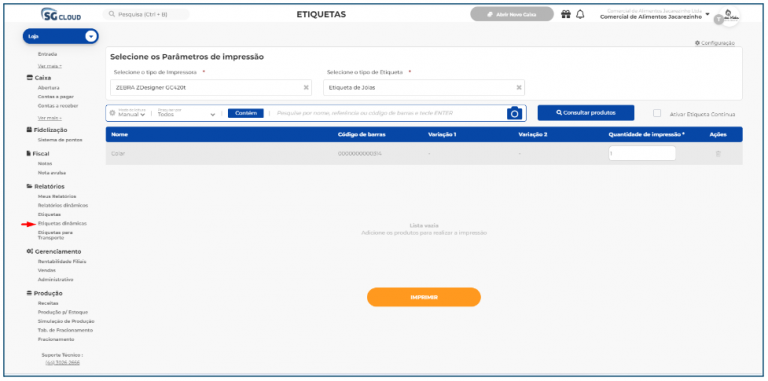Click the Variação 2 column header
Viewport: 768px width, 381px height.
[533, 135]
